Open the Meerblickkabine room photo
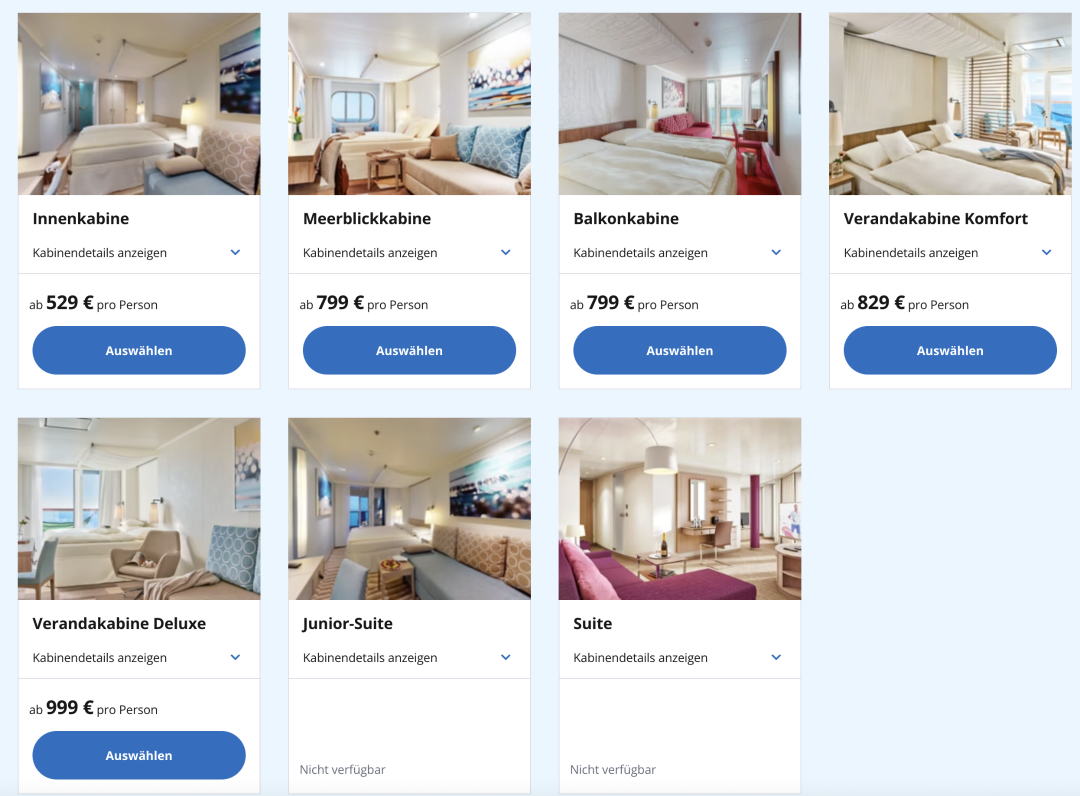Screen dimensions: 1080x796 (x=409, y=104)
